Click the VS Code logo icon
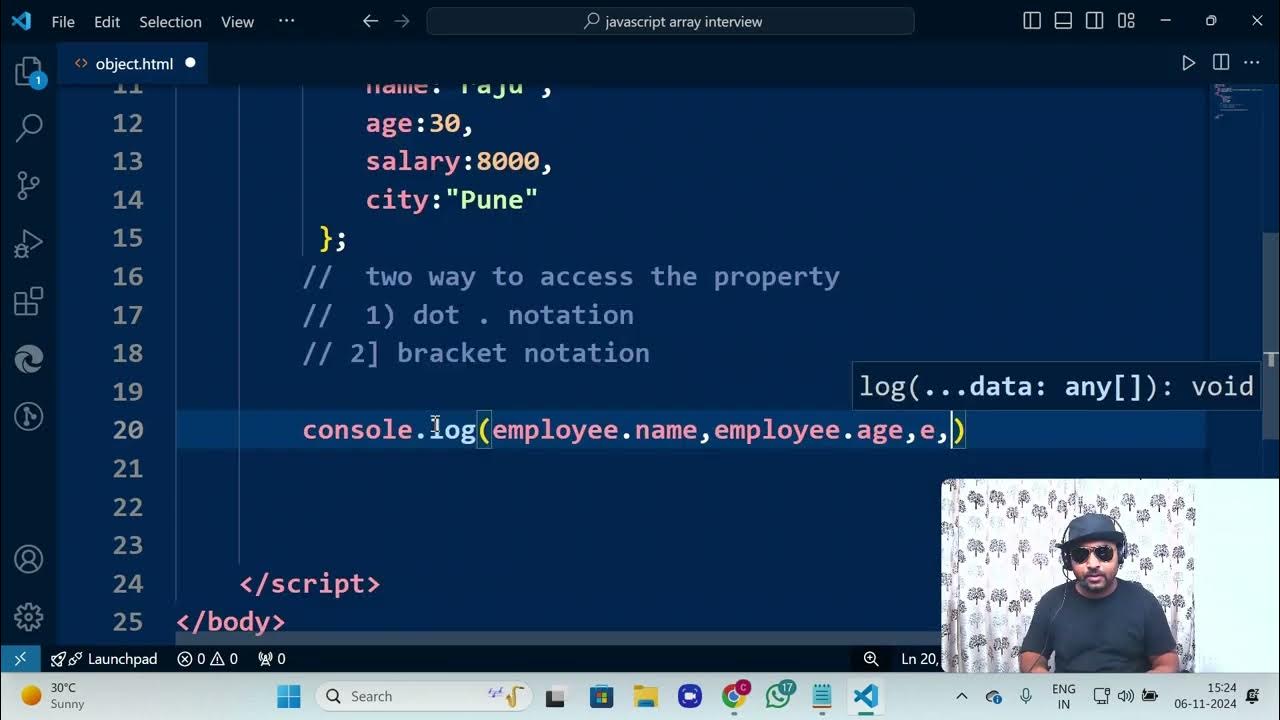 [21, 21]
